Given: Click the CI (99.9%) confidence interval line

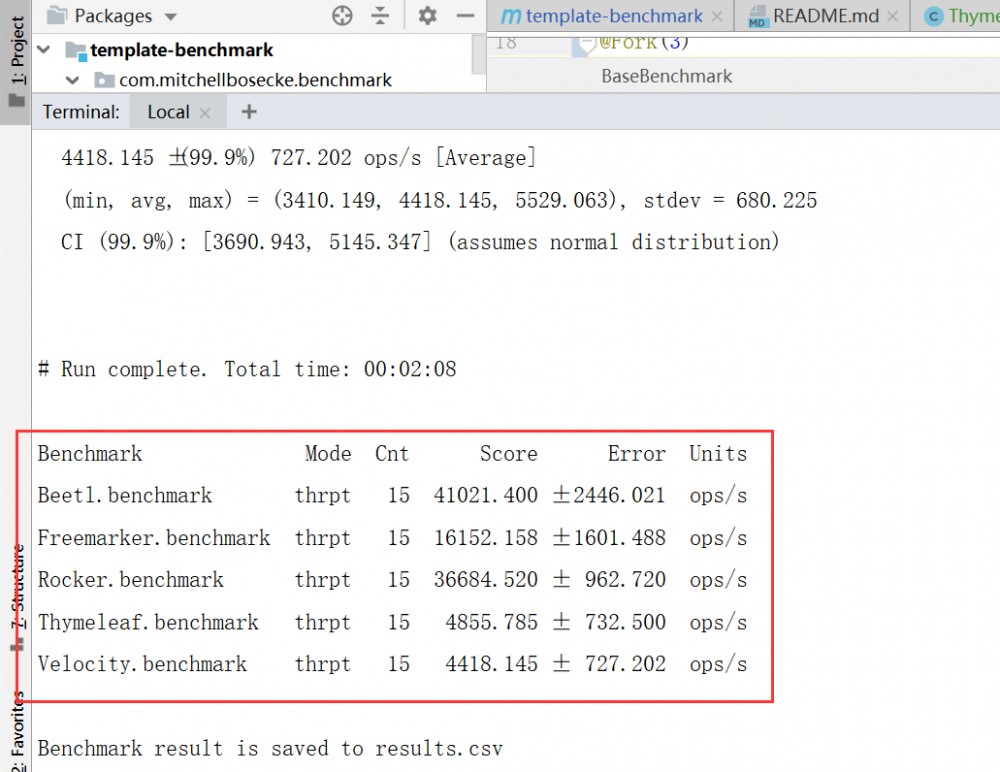Looking at the screenshot, I should pos(420,242).
